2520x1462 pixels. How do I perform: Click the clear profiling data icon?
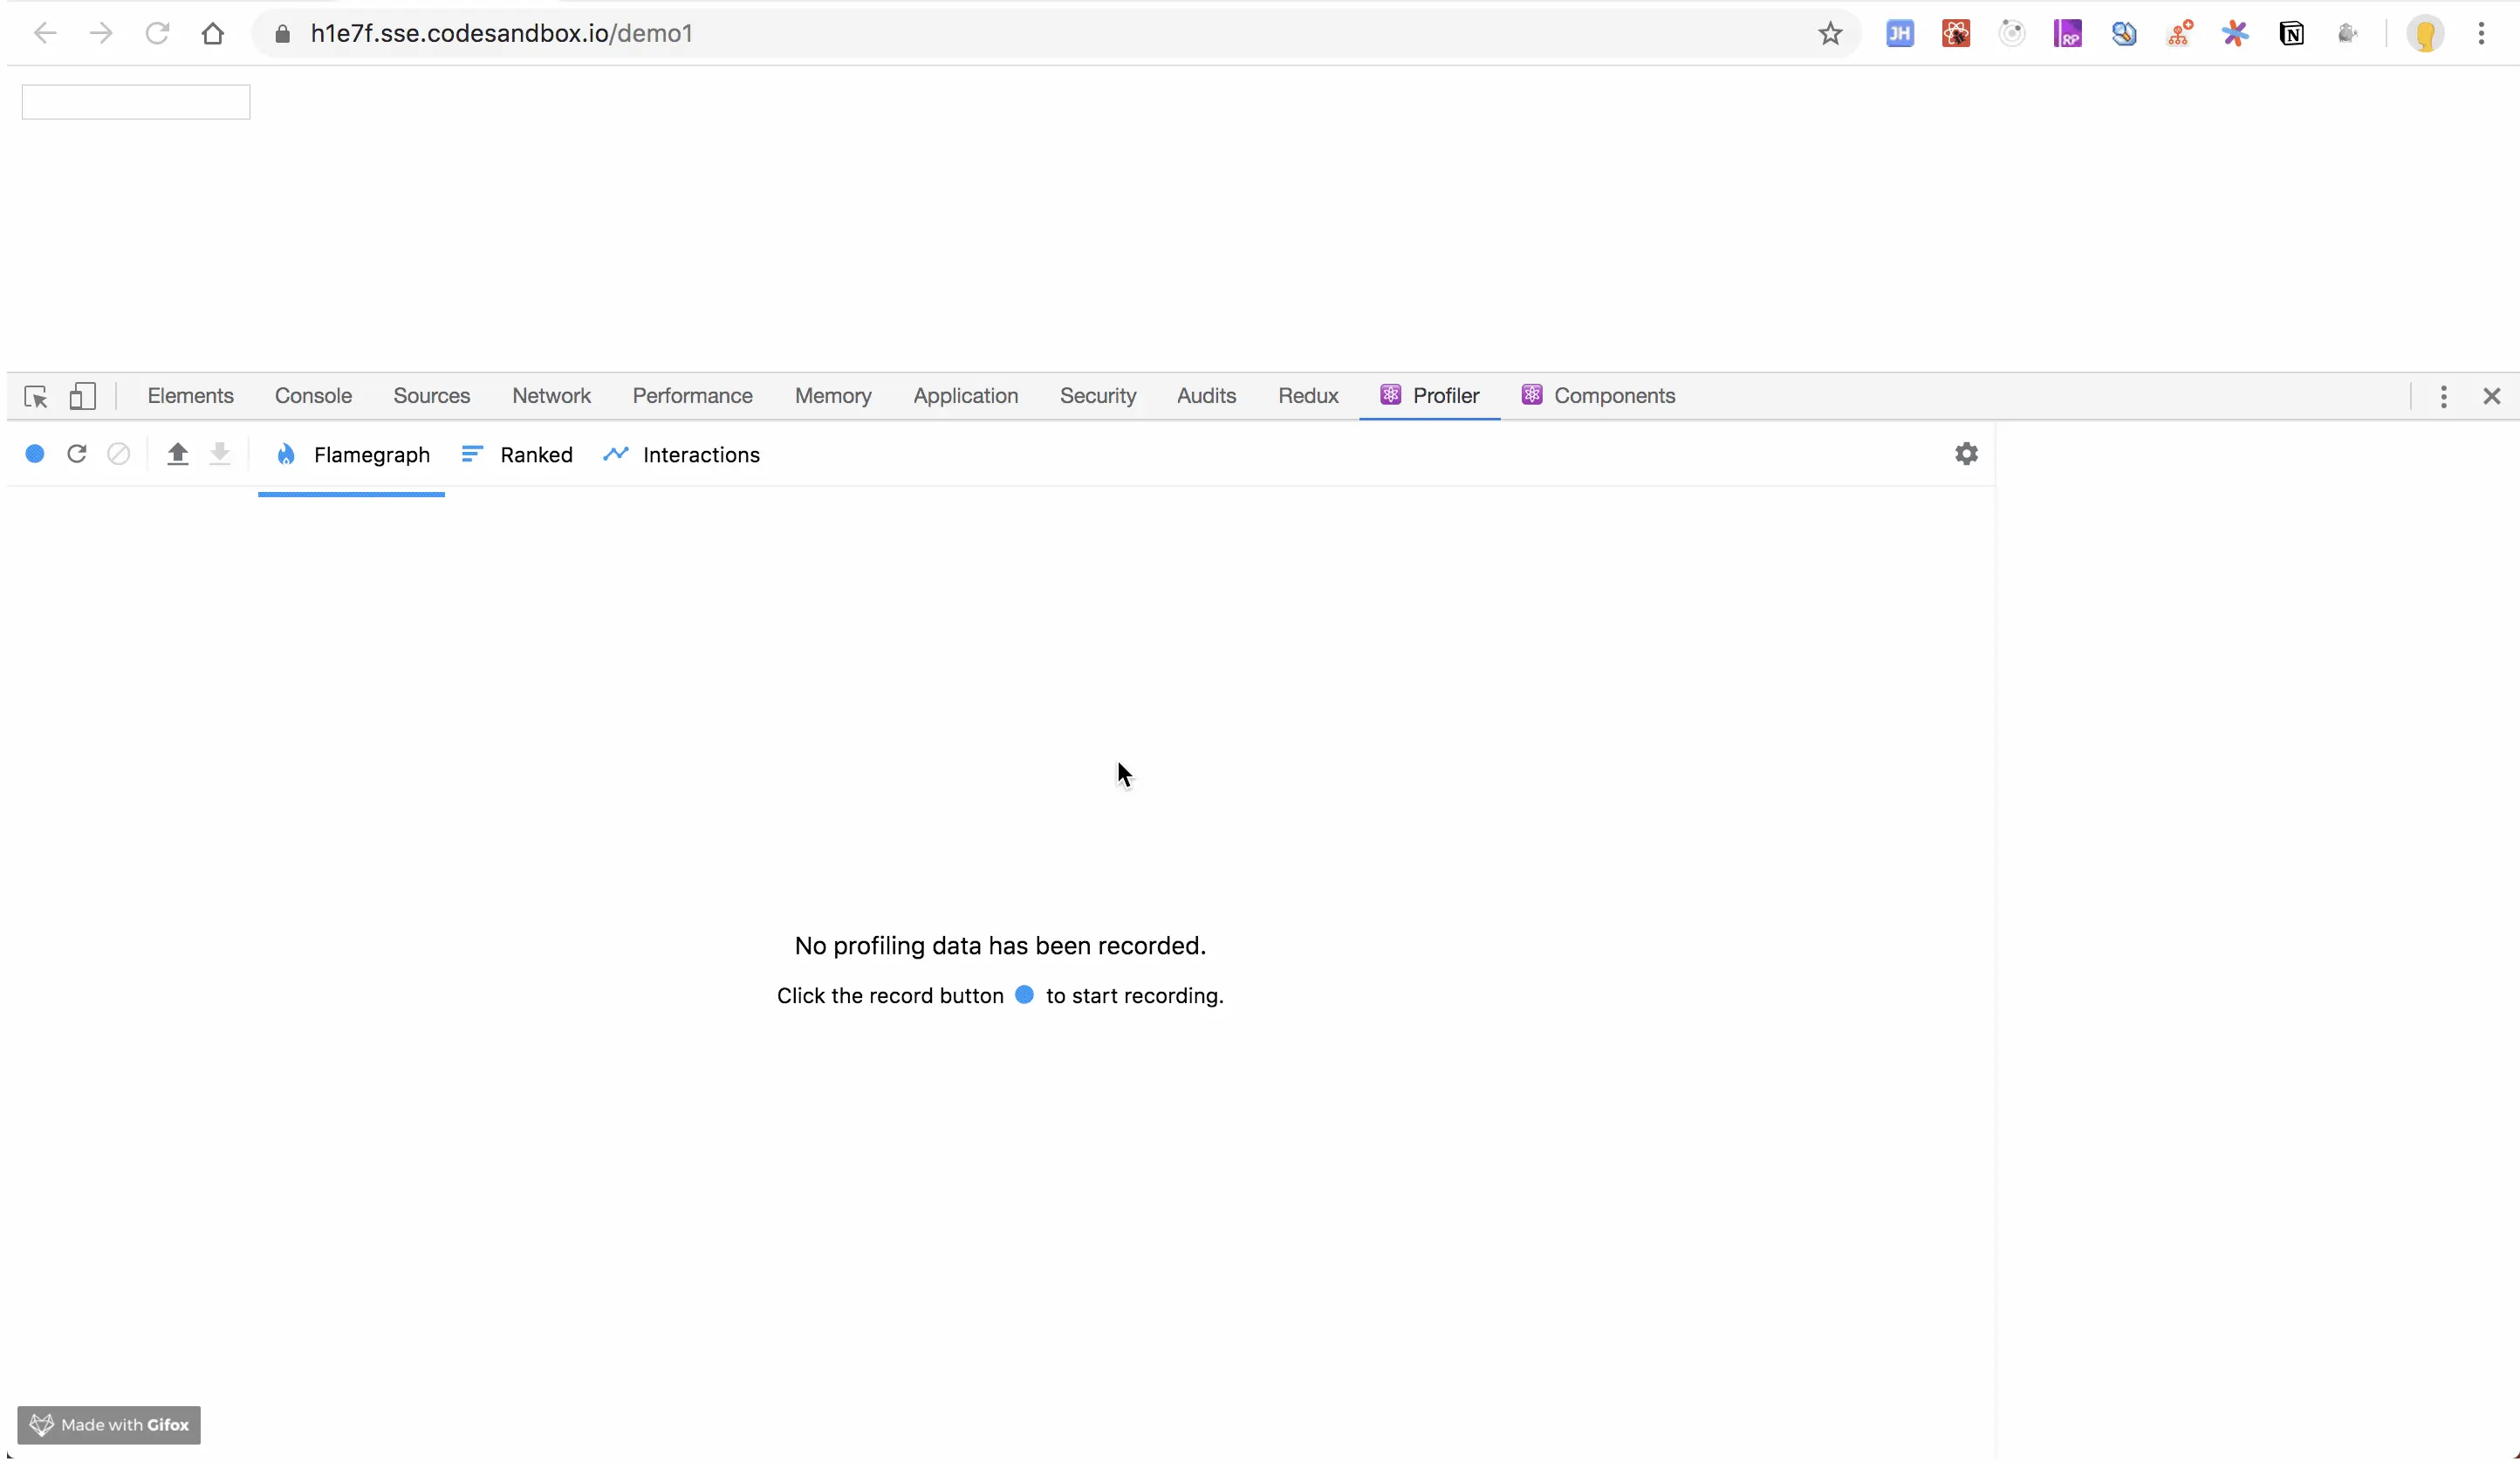(118, 454)
